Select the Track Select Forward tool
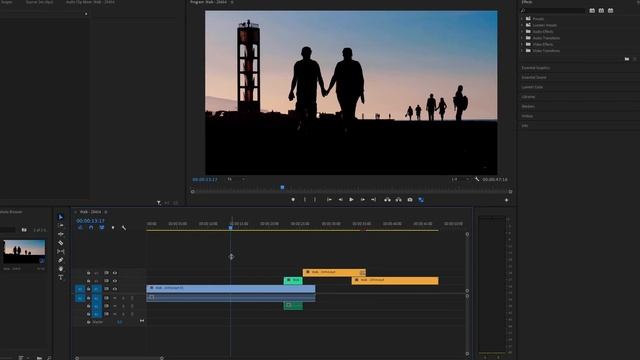Image resolution: width=640 pixels, height=360 pixels. pyautogui.click(x=60, y=225)
